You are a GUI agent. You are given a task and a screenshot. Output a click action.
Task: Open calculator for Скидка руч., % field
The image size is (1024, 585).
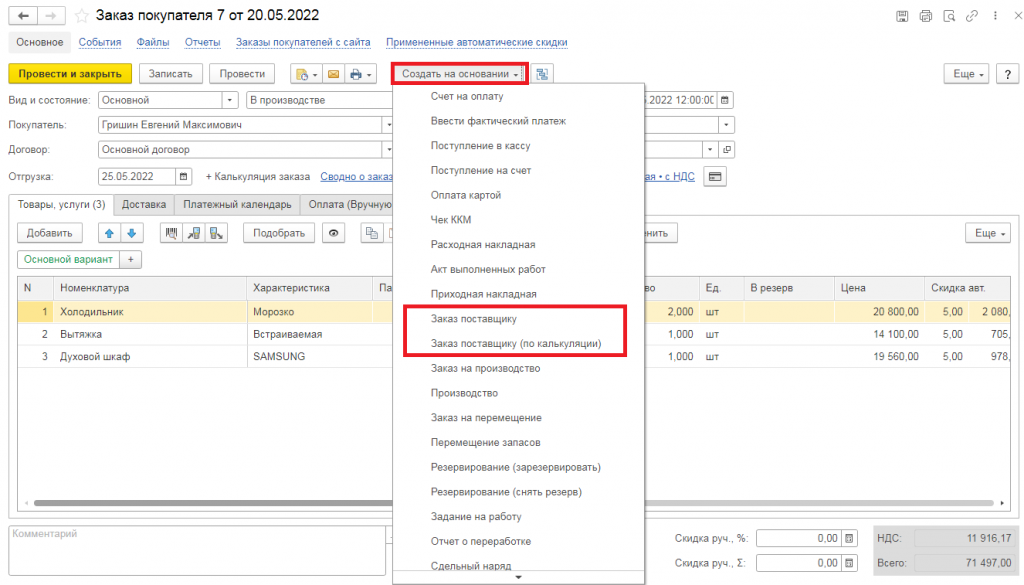click(x=849, y=538)
